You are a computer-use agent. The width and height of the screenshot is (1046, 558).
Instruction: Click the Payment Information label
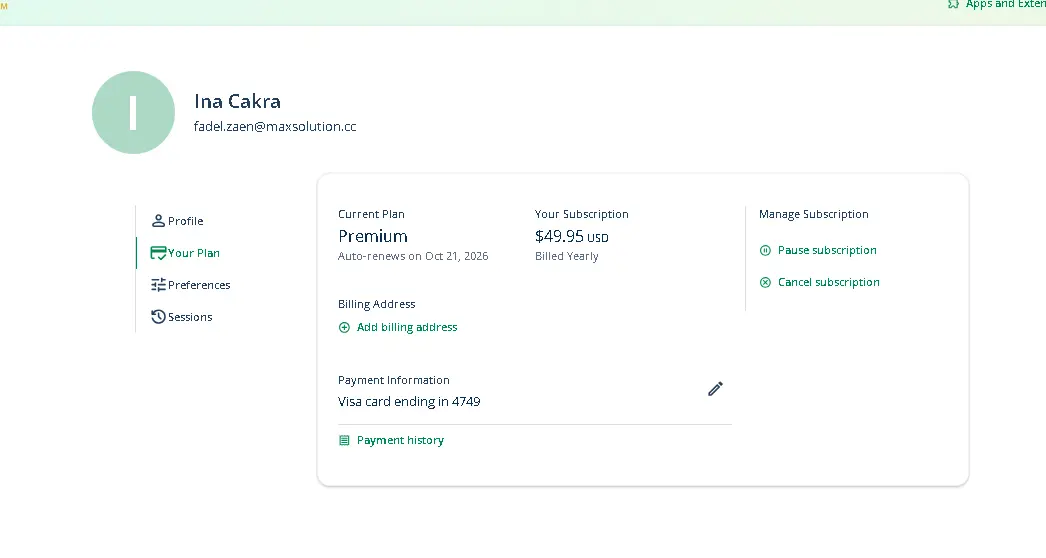(x=394, y=380)
